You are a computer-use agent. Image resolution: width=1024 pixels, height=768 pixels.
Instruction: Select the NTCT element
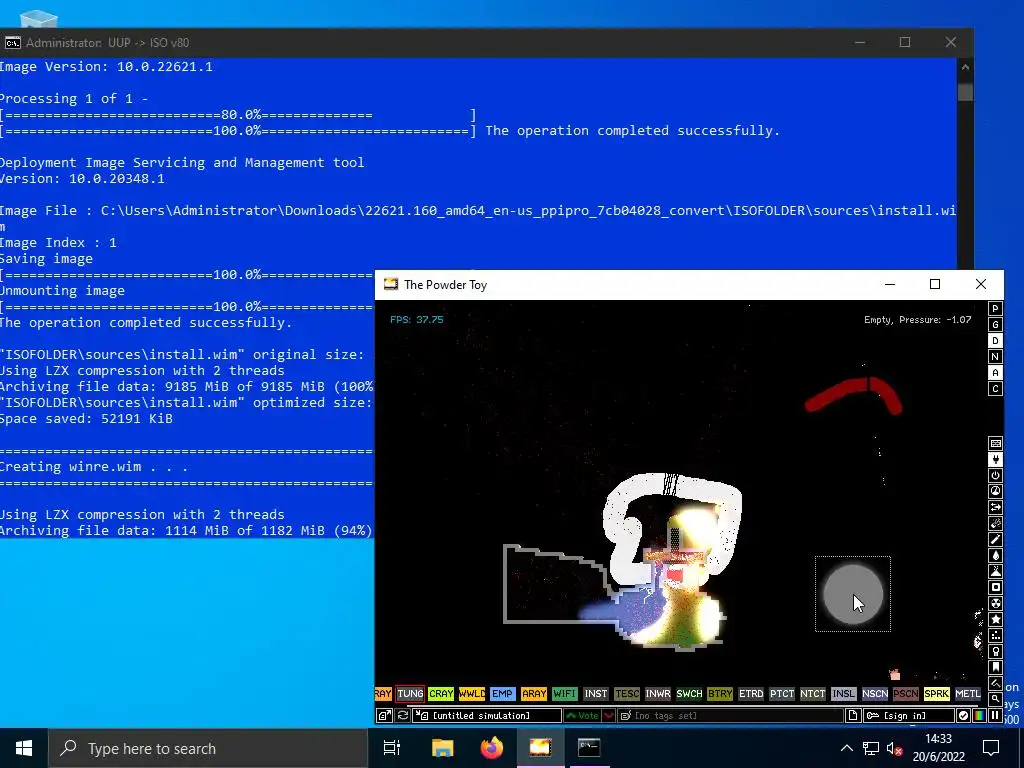[x=812, y=694]
